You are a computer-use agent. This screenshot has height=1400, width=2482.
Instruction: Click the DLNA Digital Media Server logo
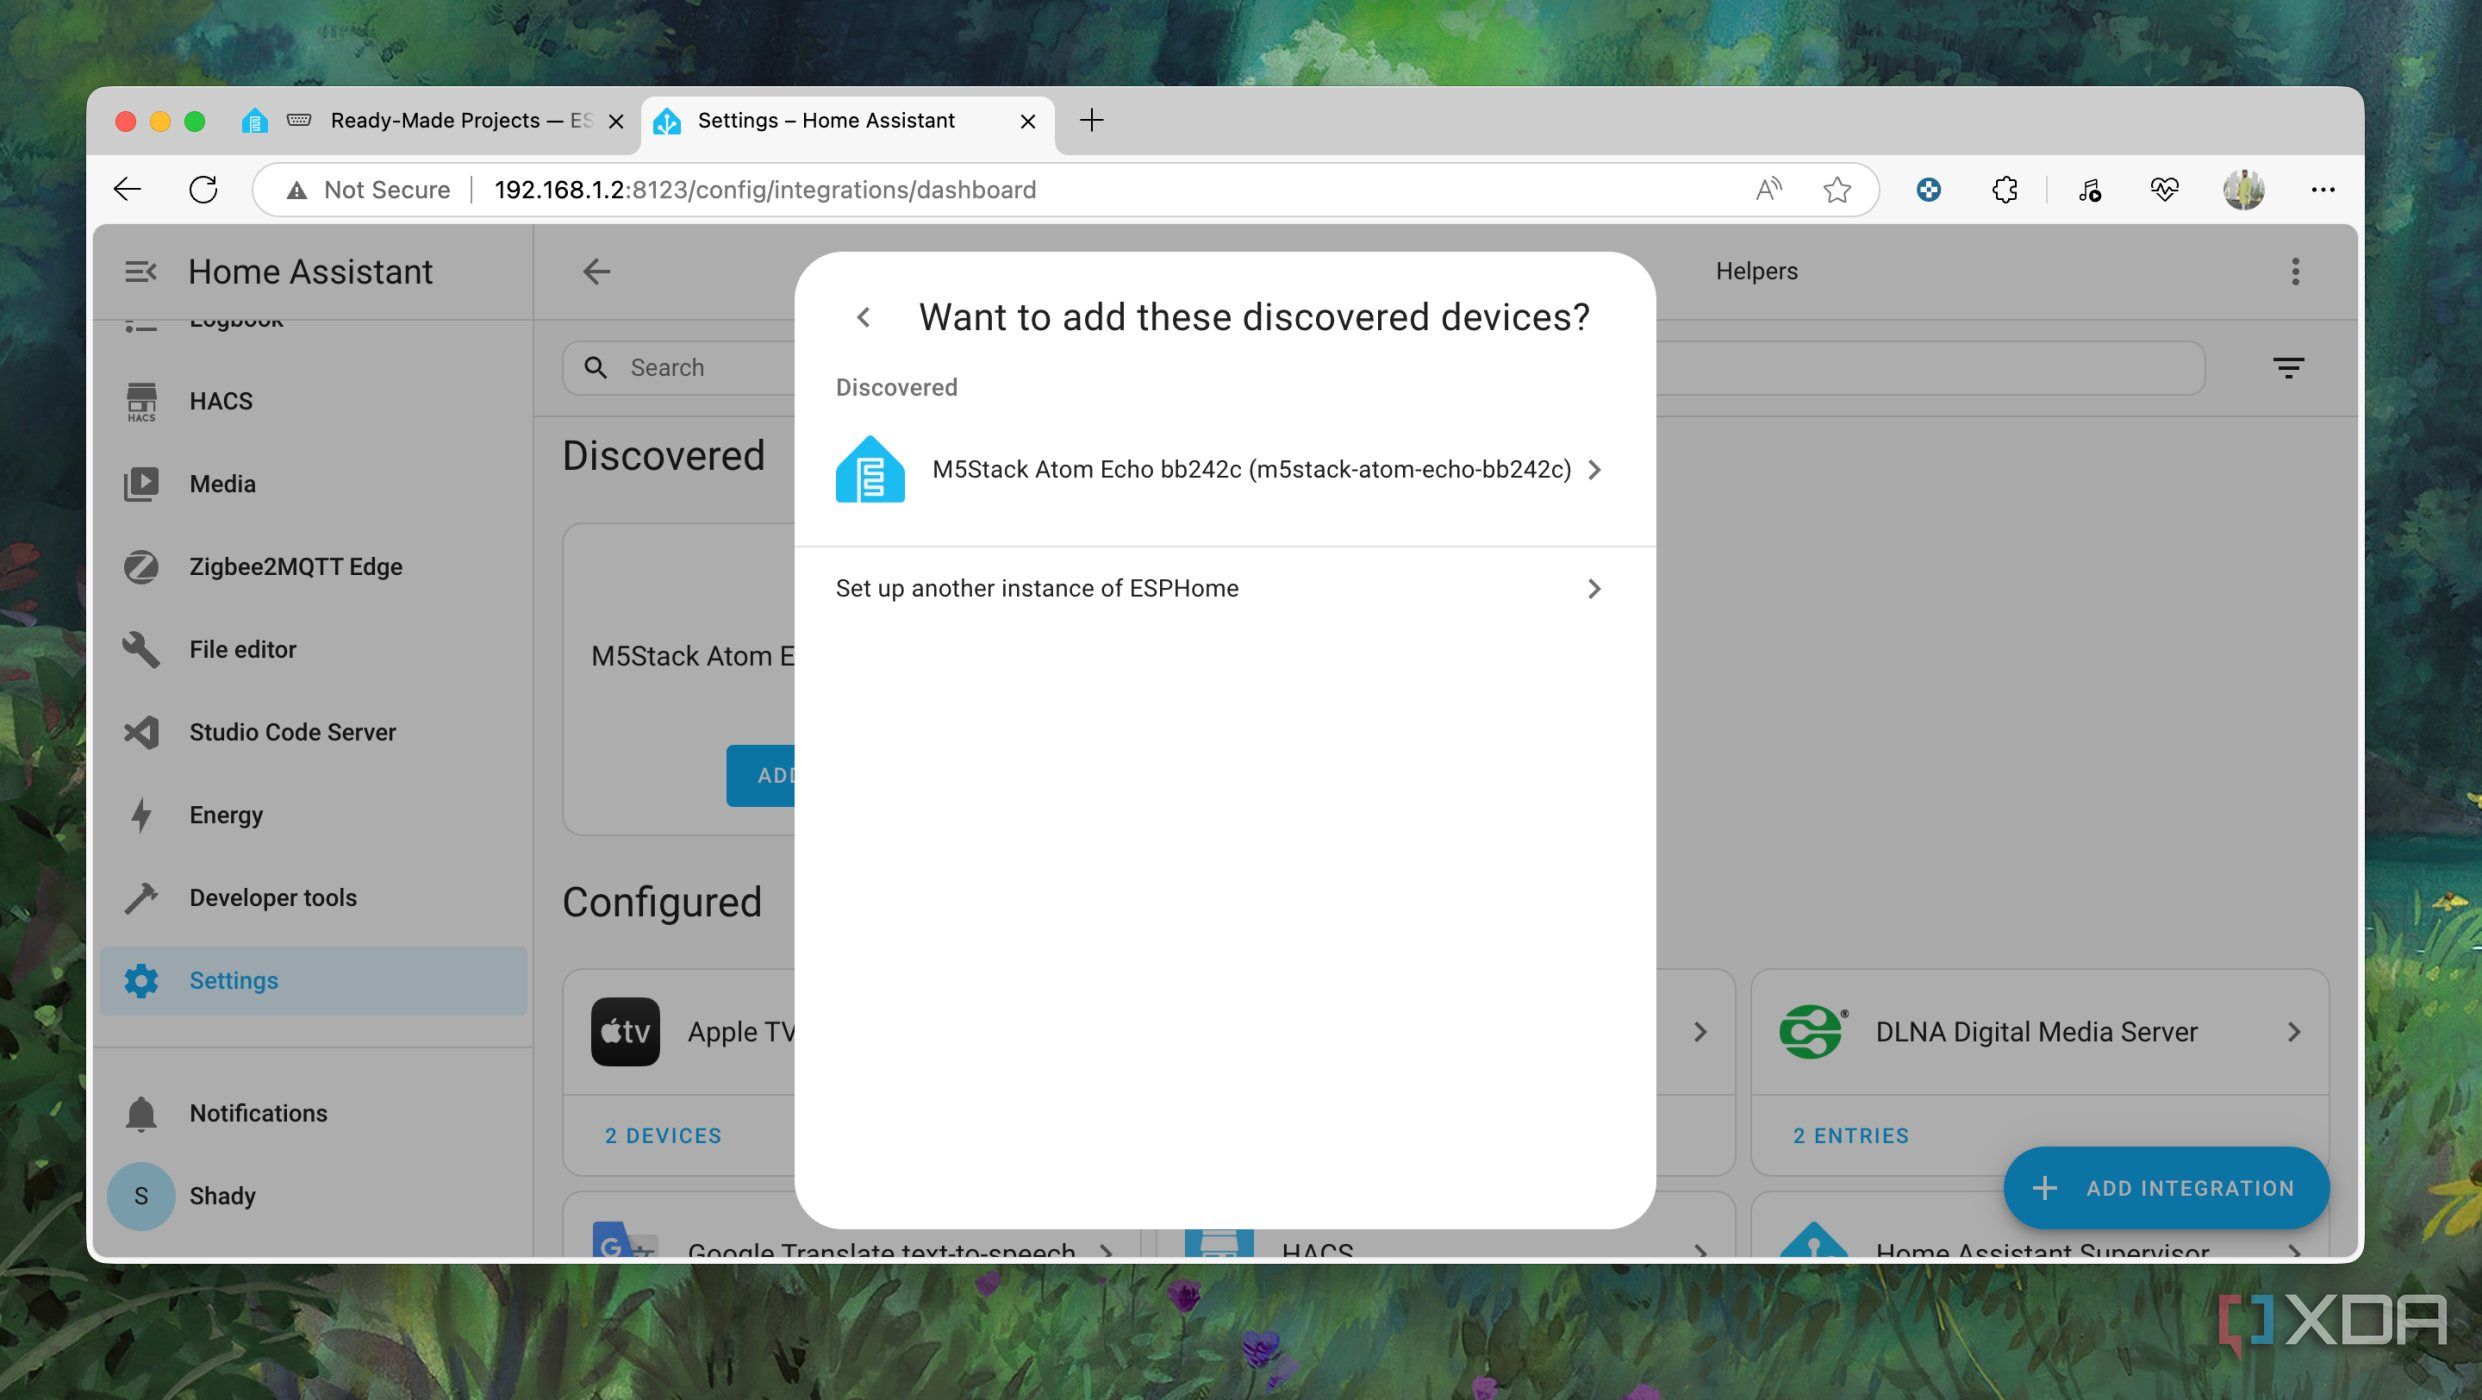pos(1812,1032)
